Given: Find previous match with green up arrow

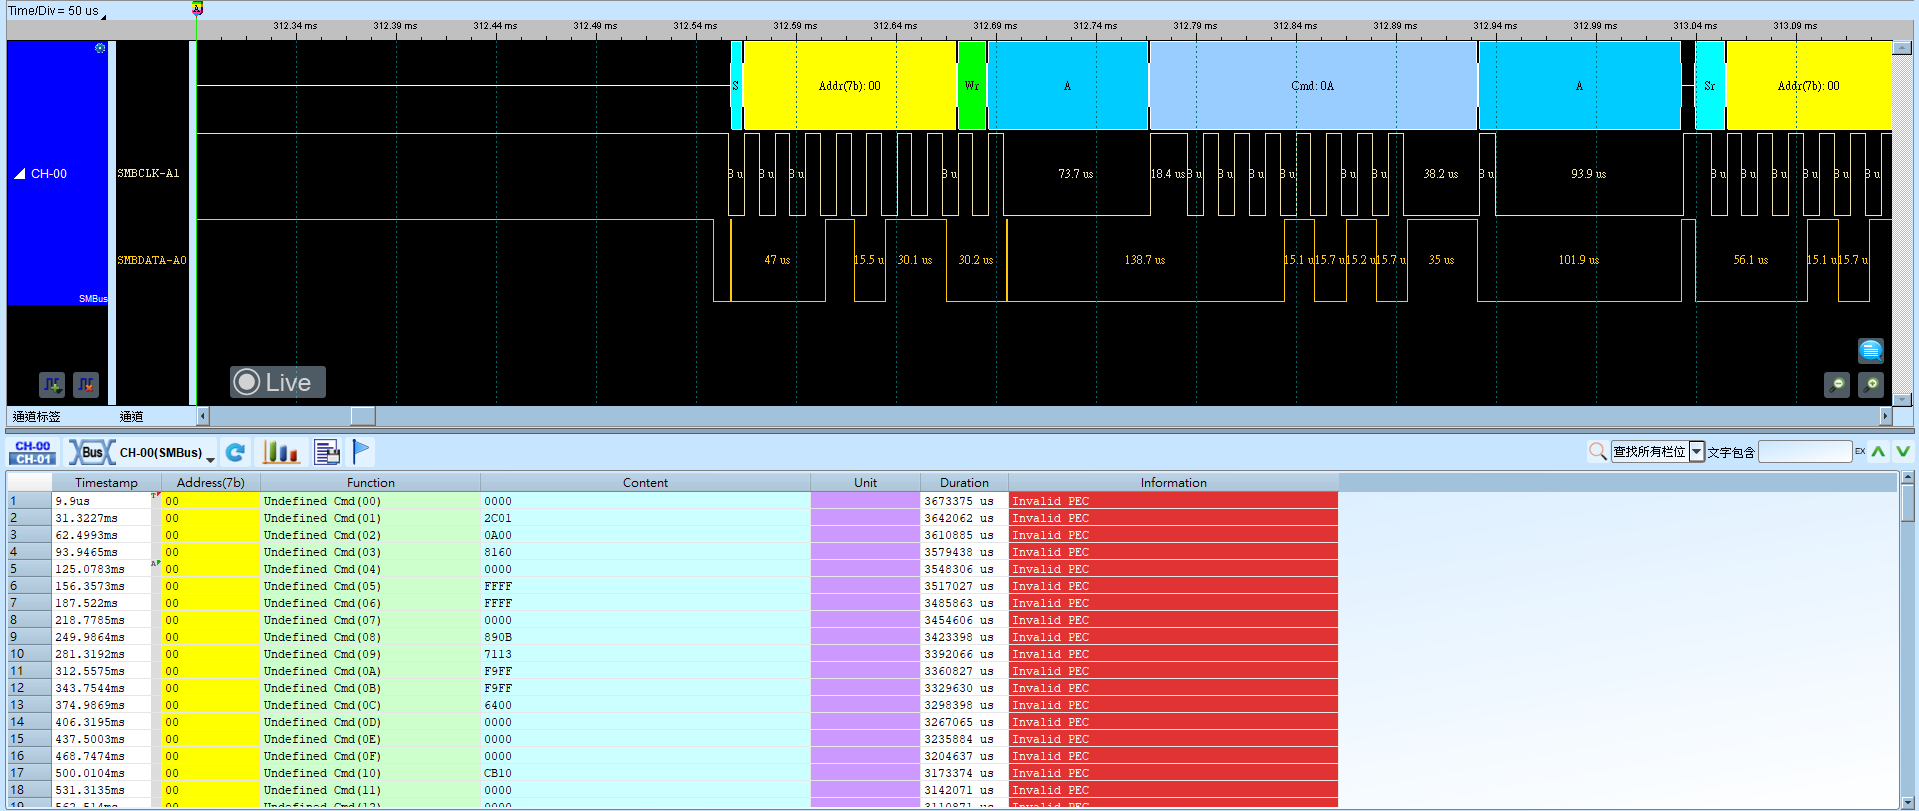Looking at the screenshot, I should click(1879, 452).
